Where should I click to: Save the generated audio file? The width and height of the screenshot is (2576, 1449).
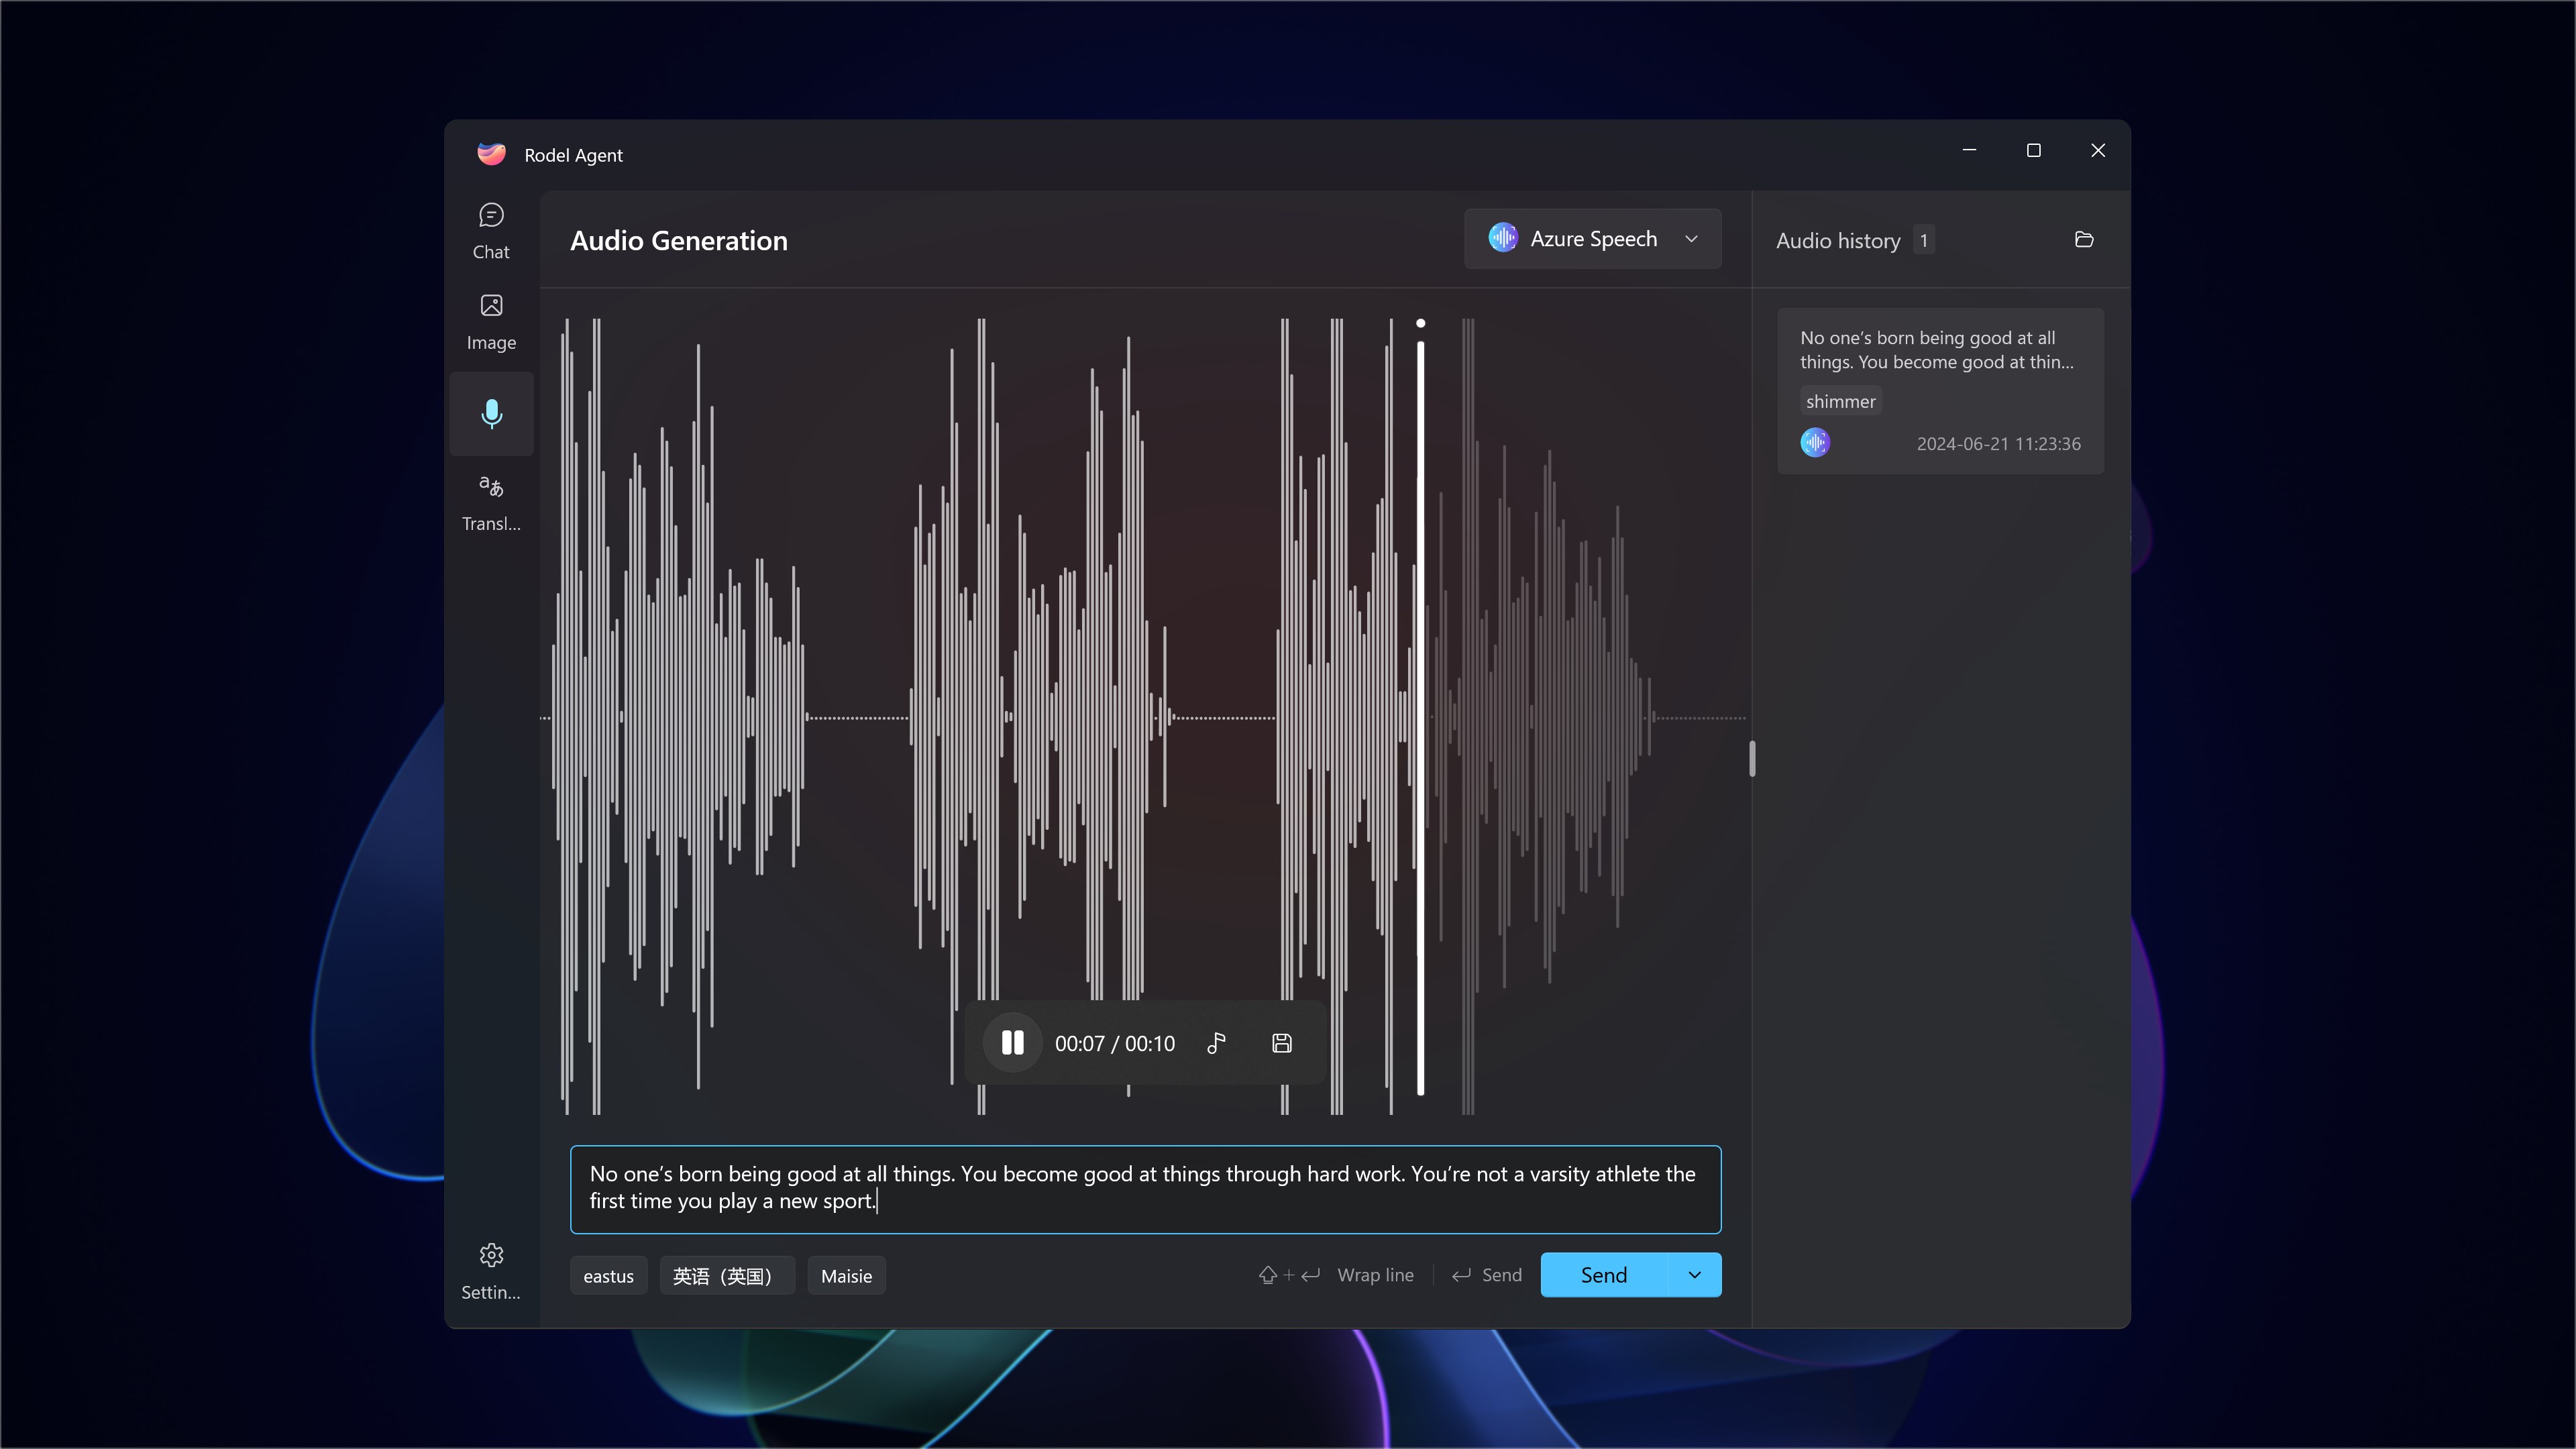(x=1281, y=1043)
